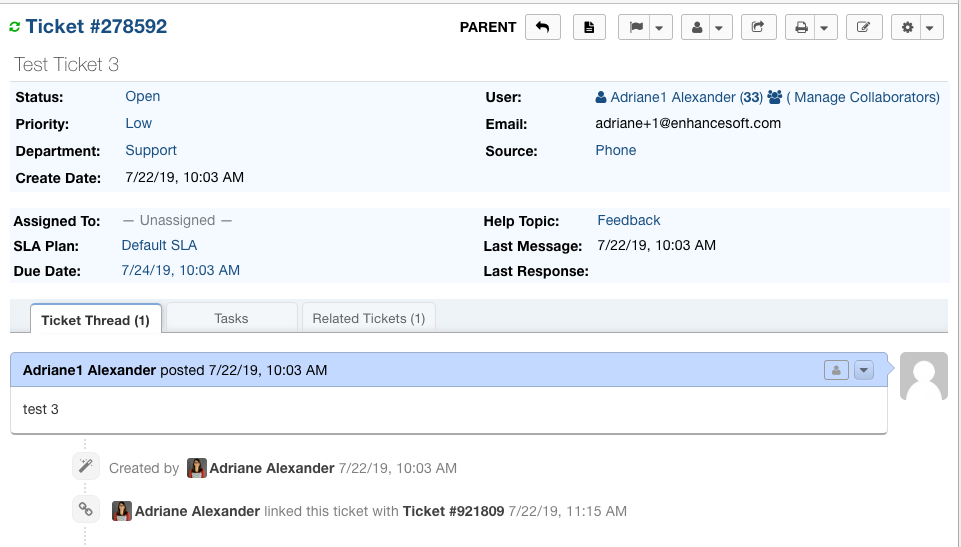Open the Related Tickets (1) tab
This screenshot has height=547, width=961.
(368, 319)
